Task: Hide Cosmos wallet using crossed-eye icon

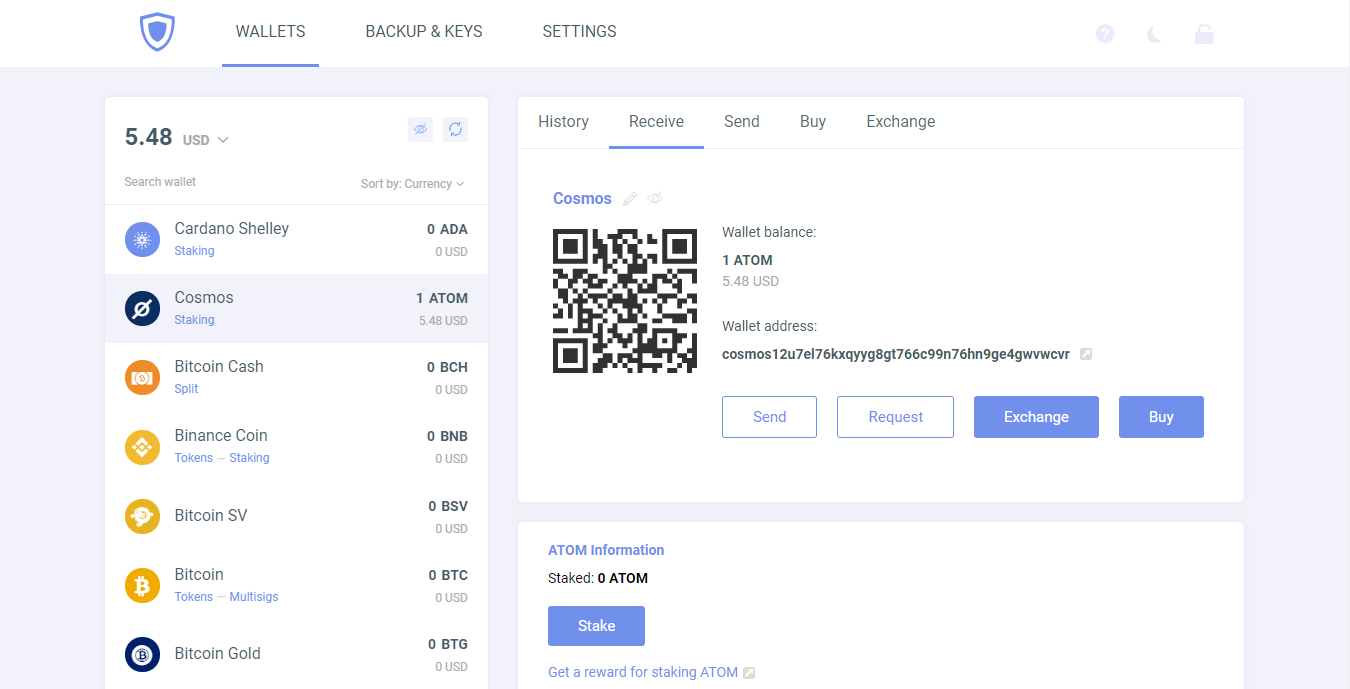Action: 655,199
